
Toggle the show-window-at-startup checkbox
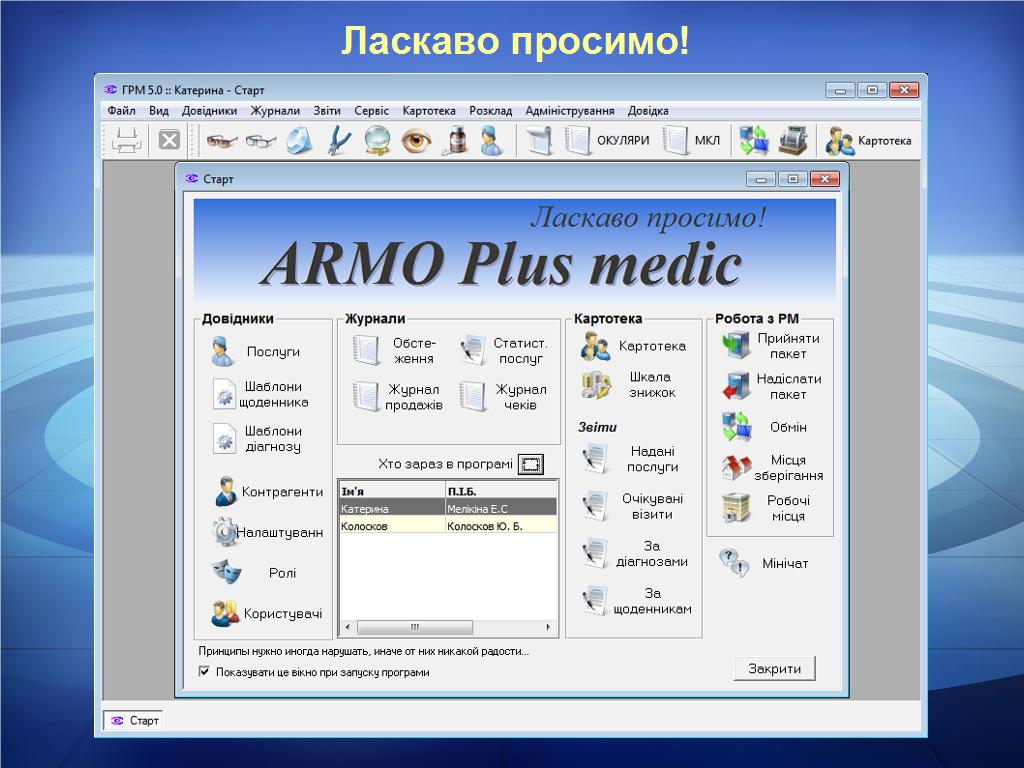(x=205, y=672)
